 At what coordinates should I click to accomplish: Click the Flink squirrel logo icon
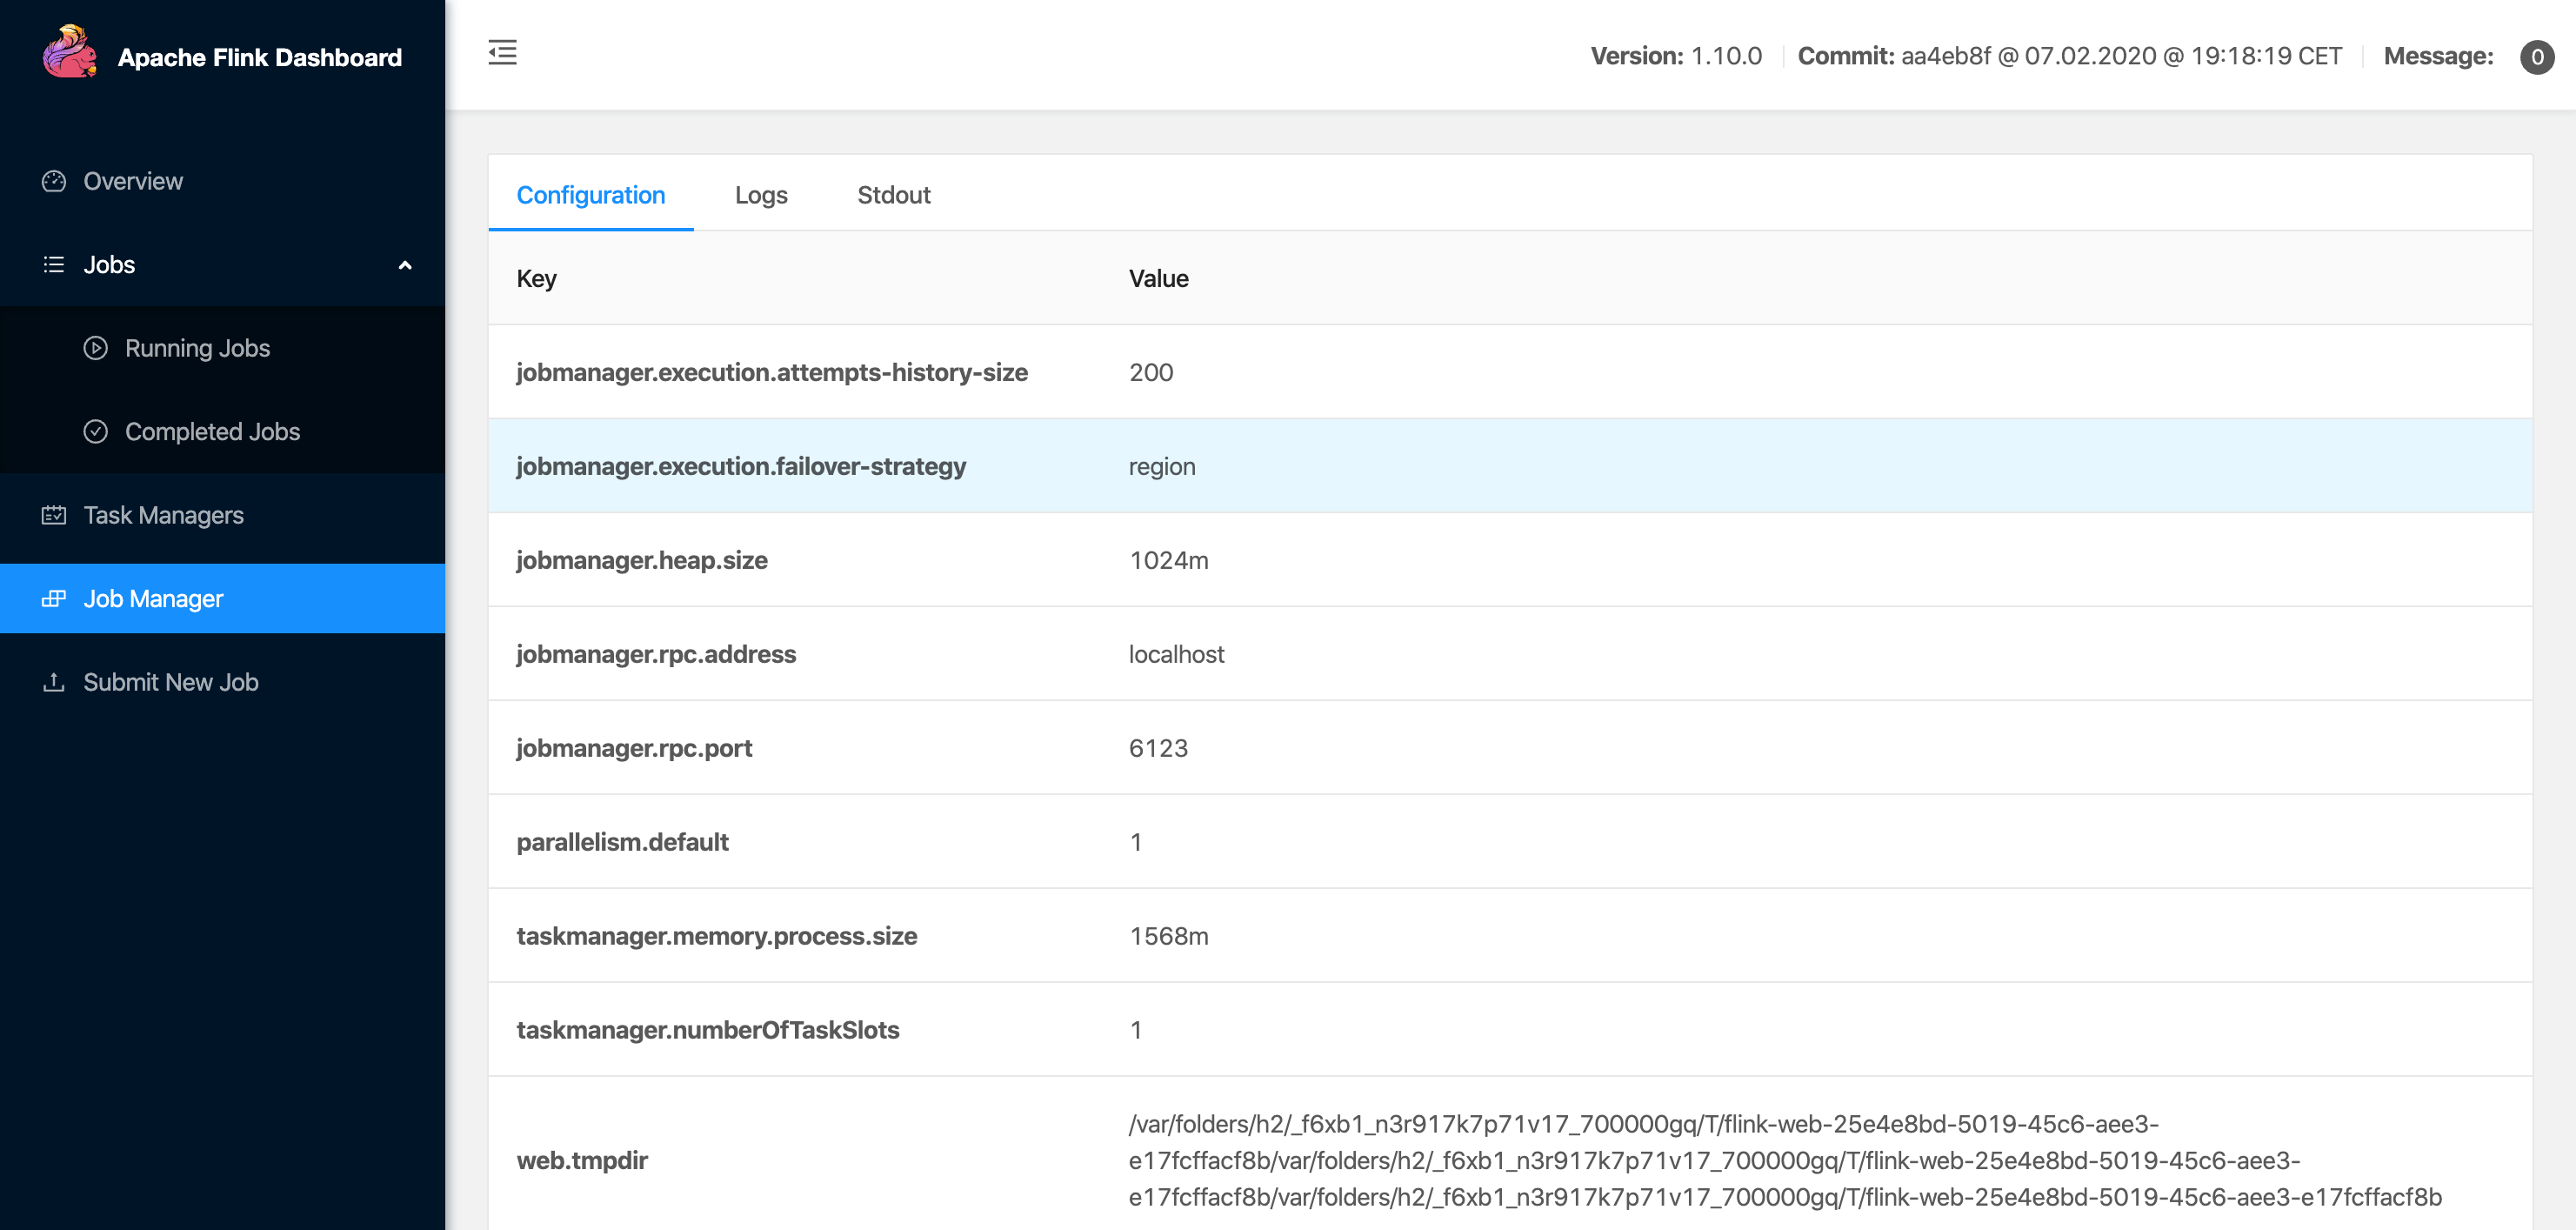pos(69,53)
